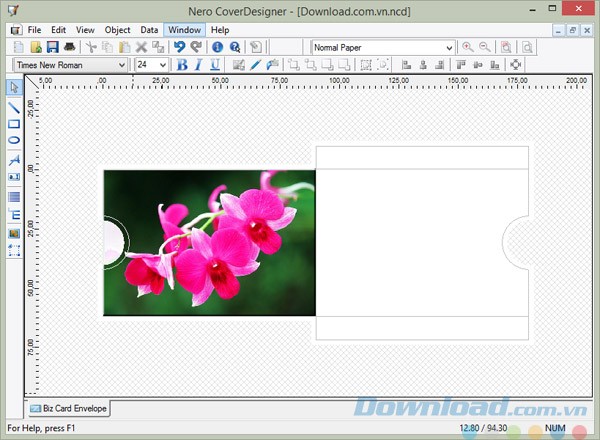Toggle Bold text formatting
Image resolution: width=600 pixels, height=440 pixels.
182,65
